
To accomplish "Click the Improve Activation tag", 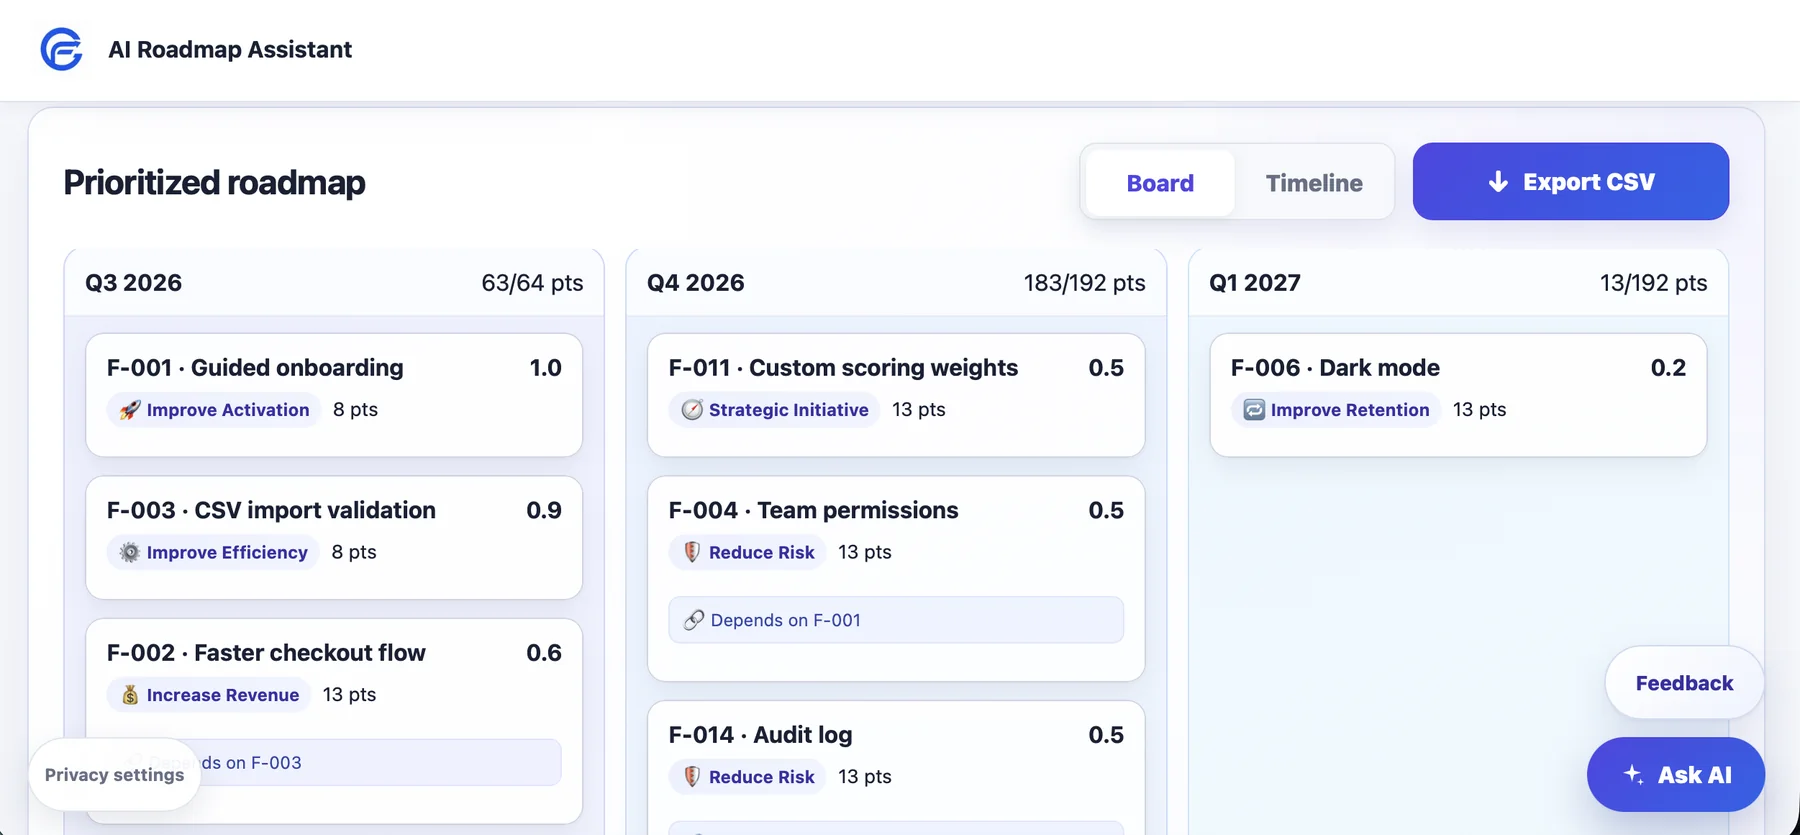I will (x=214, y=410).
